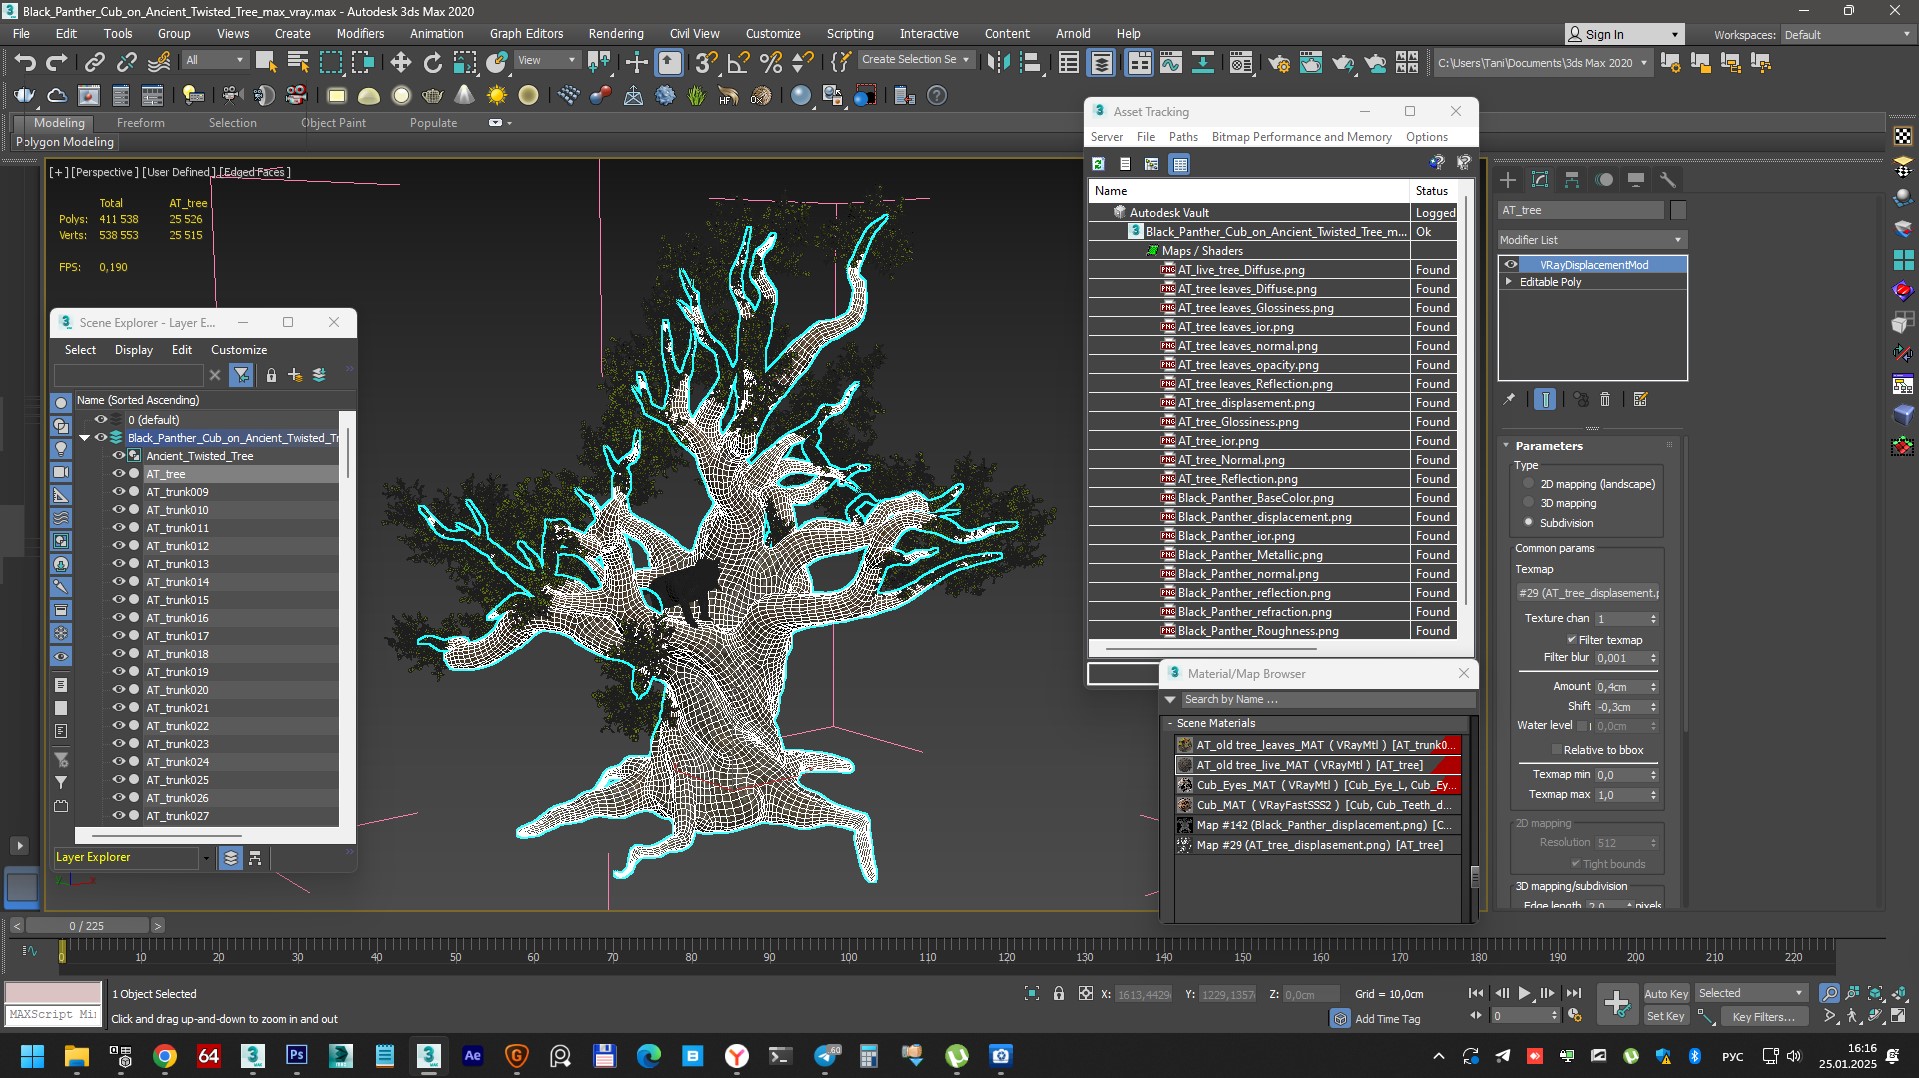Viewport: 1919px width, 1078px height.
Task: Toggle Relative to bbox checkbox
Action: point(1556,750)
